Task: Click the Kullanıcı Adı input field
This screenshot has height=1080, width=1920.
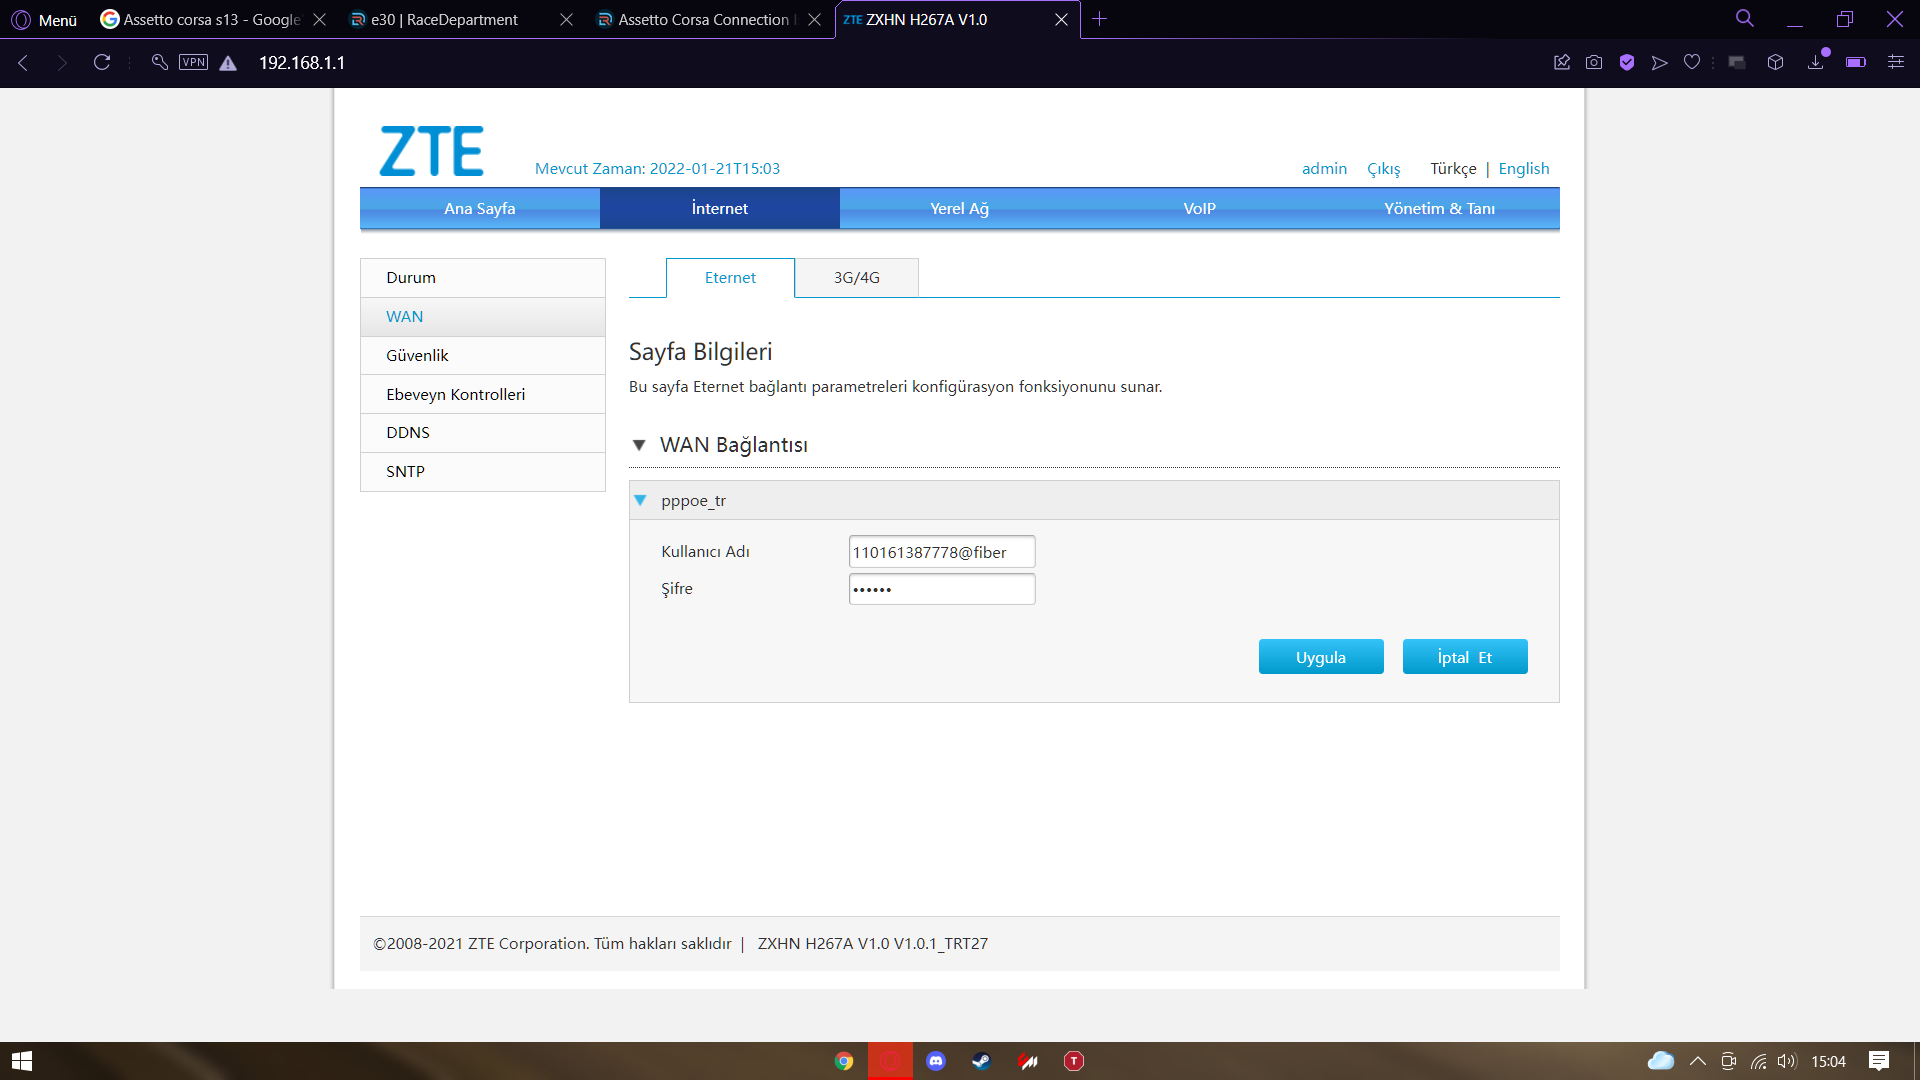Action: [942, 552]
